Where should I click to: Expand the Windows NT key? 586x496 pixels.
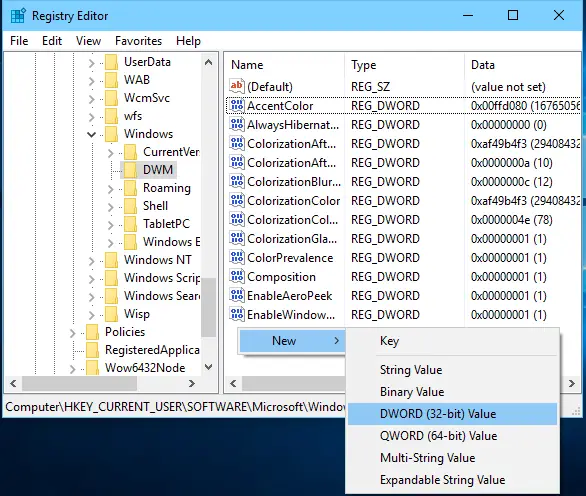(92, 260)
